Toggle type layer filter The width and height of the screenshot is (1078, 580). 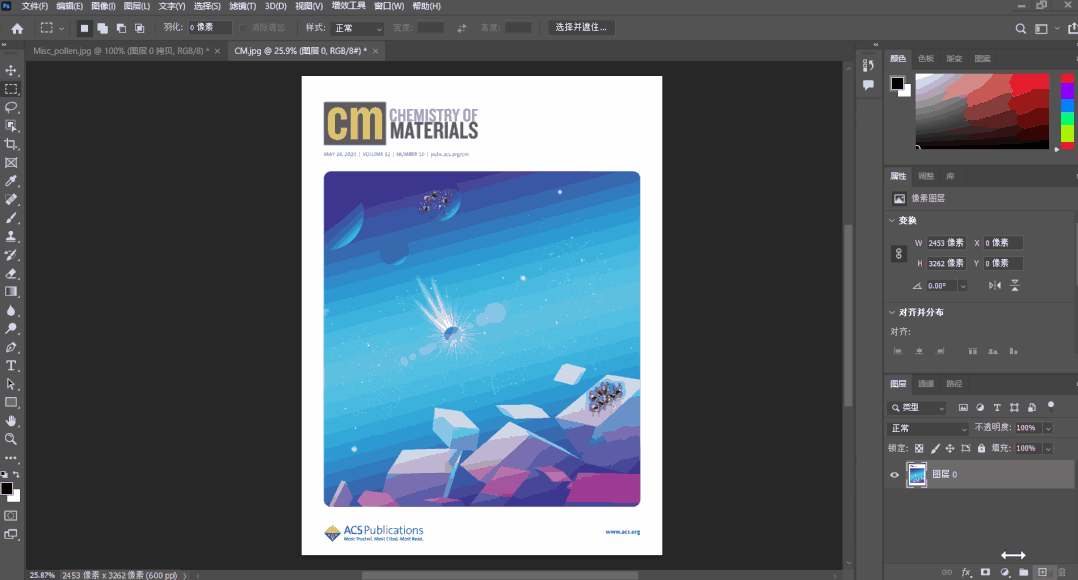[x=997, y=408]
